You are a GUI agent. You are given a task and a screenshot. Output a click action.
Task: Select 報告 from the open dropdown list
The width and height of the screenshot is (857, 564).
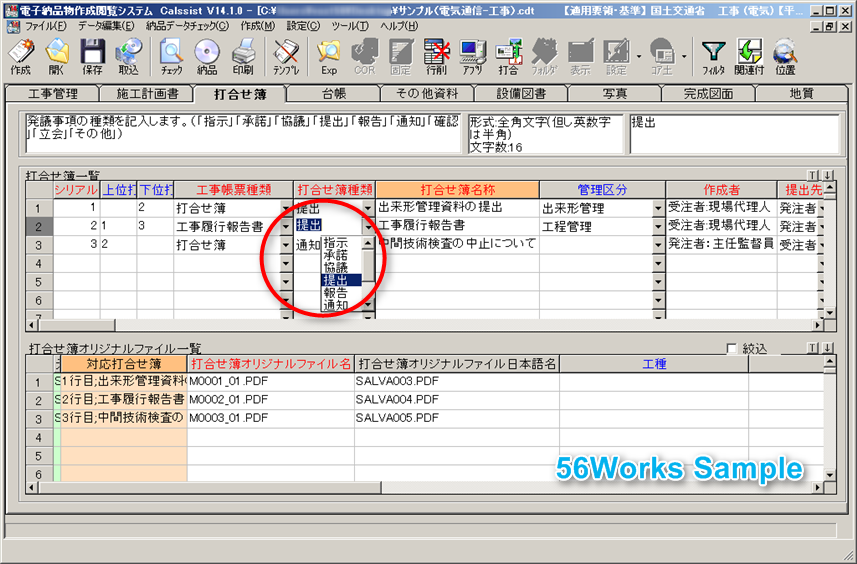click(335, 293)
